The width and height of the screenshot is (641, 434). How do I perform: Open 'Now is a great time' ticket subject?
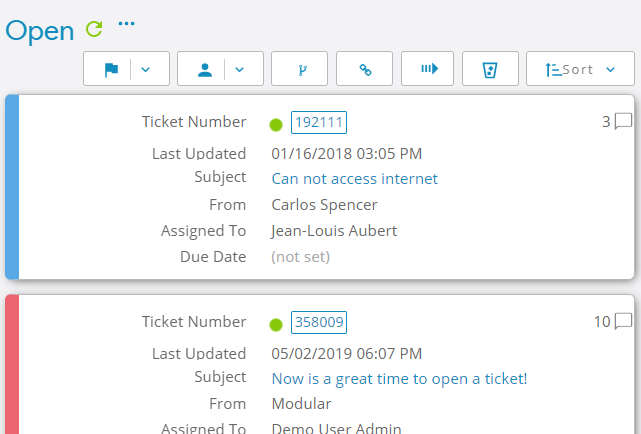(x=399, y=379)
